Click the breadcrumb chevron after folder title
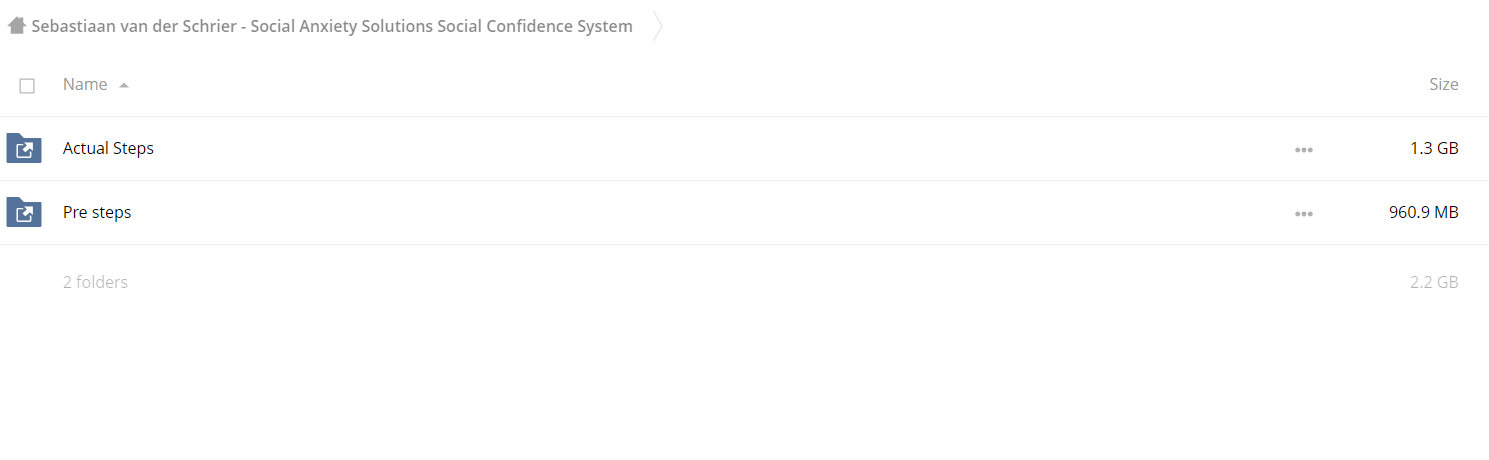 pyautogui.click(x=657, y=26)
